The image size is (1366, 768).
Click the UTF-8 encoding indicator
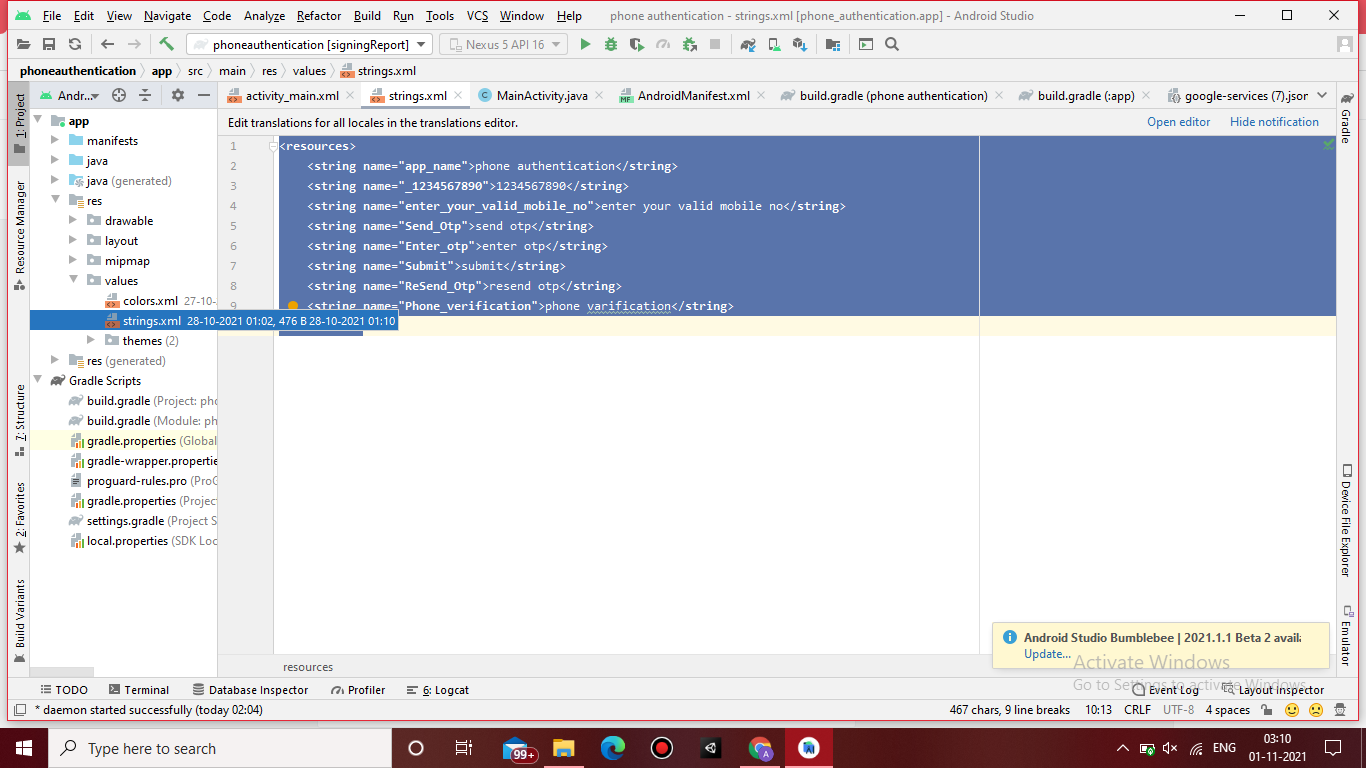coord(1178,710)
